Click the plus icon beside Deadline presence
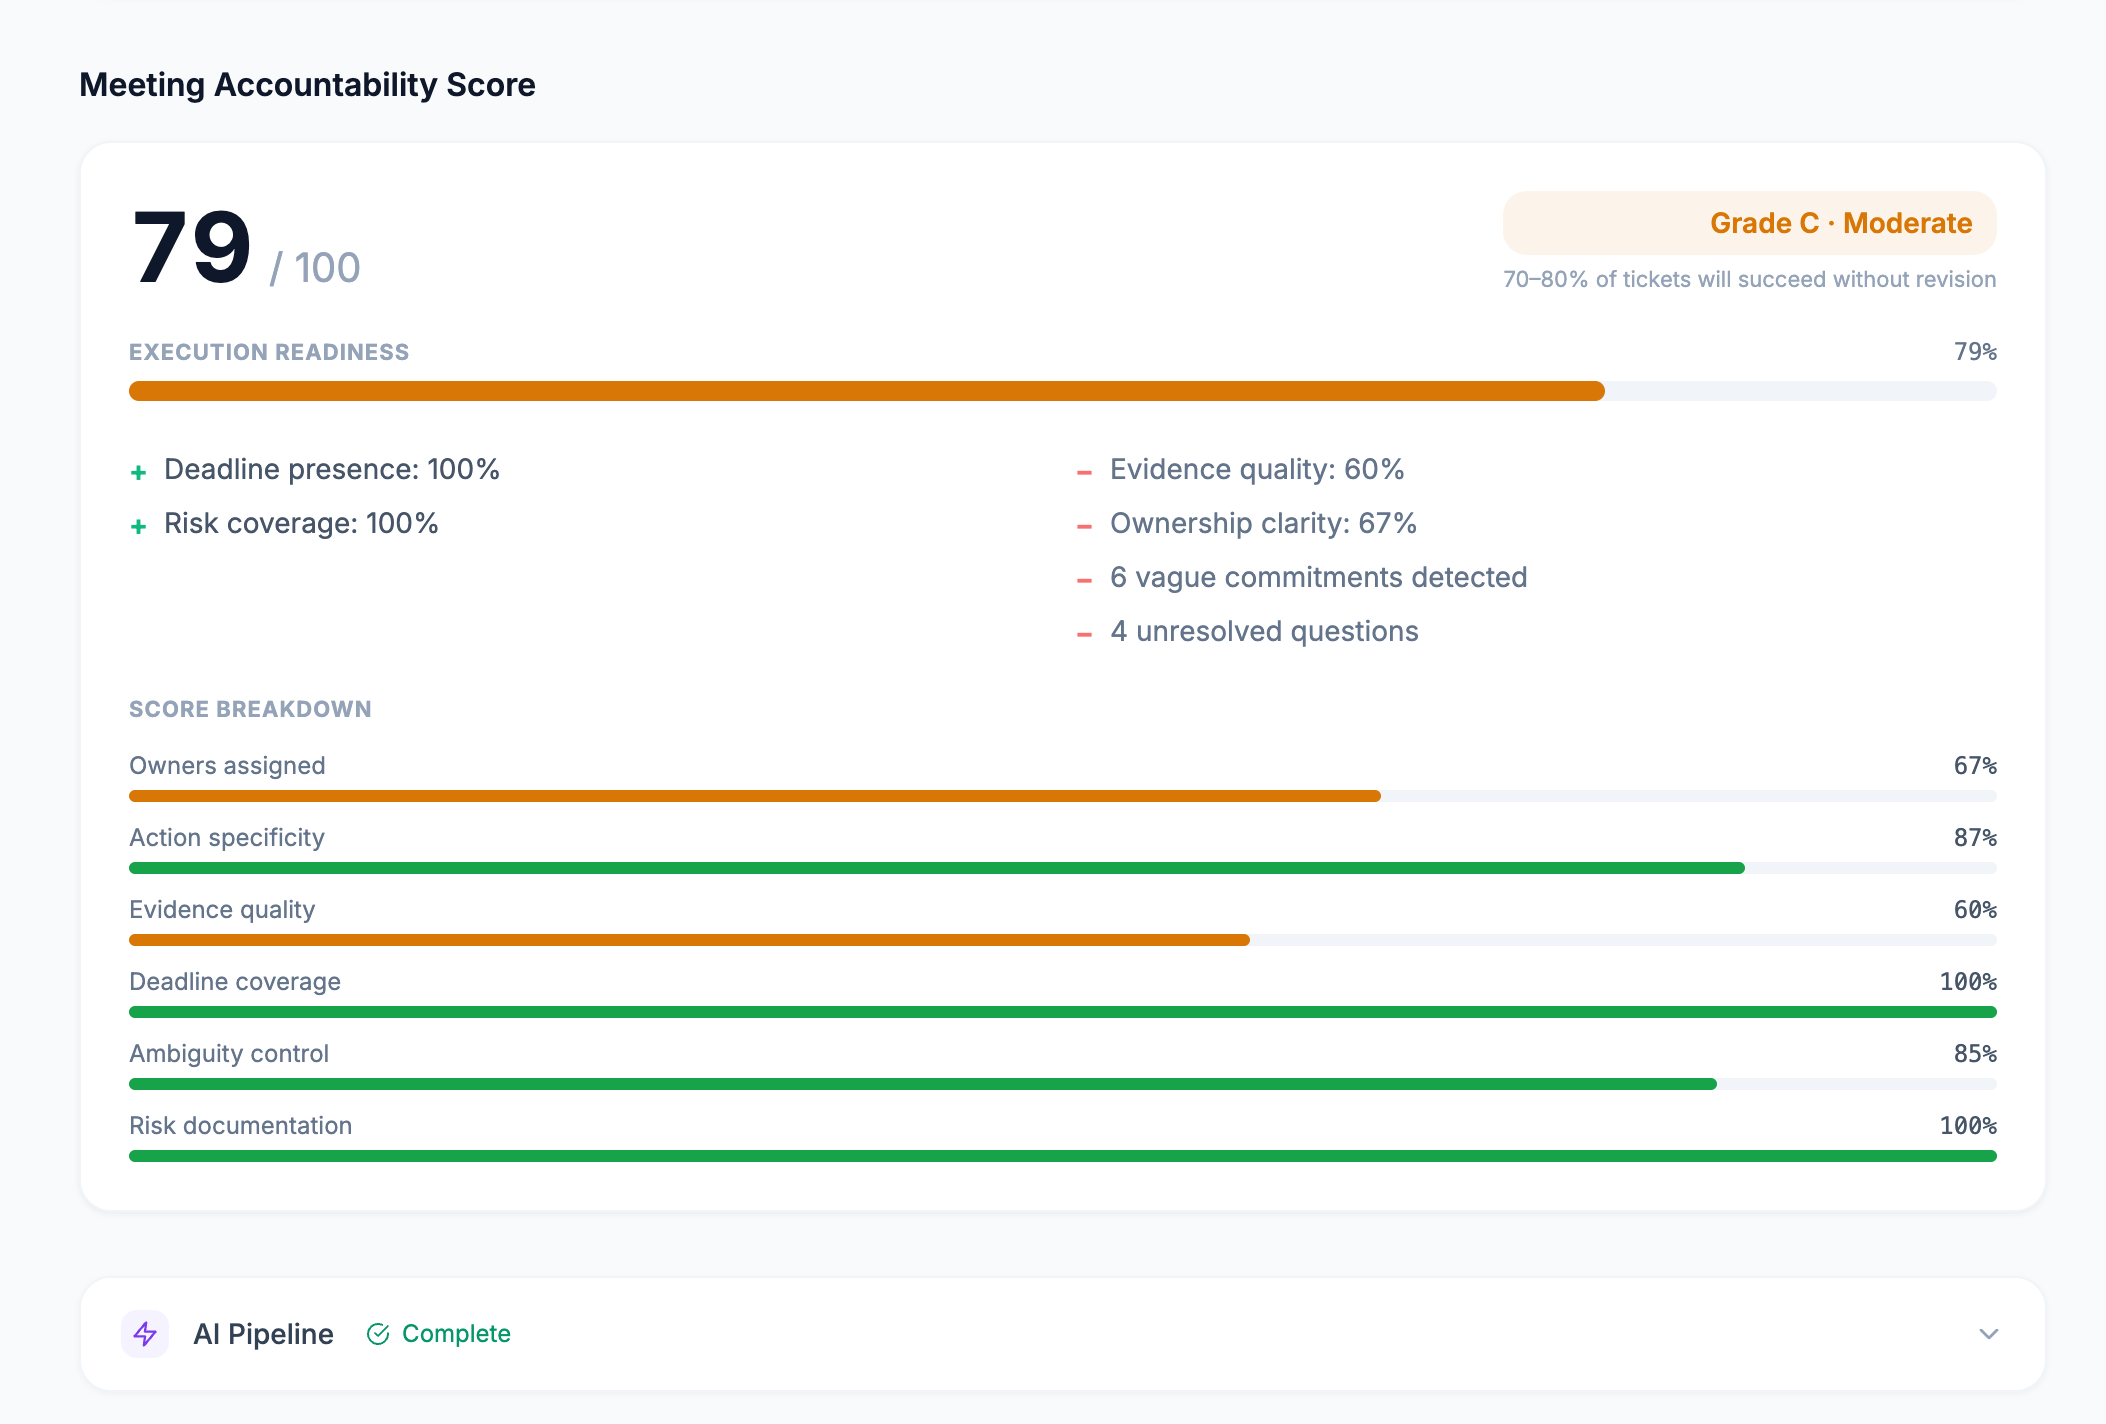This screenshot has height=1424, width=2106. pos(139,472)
